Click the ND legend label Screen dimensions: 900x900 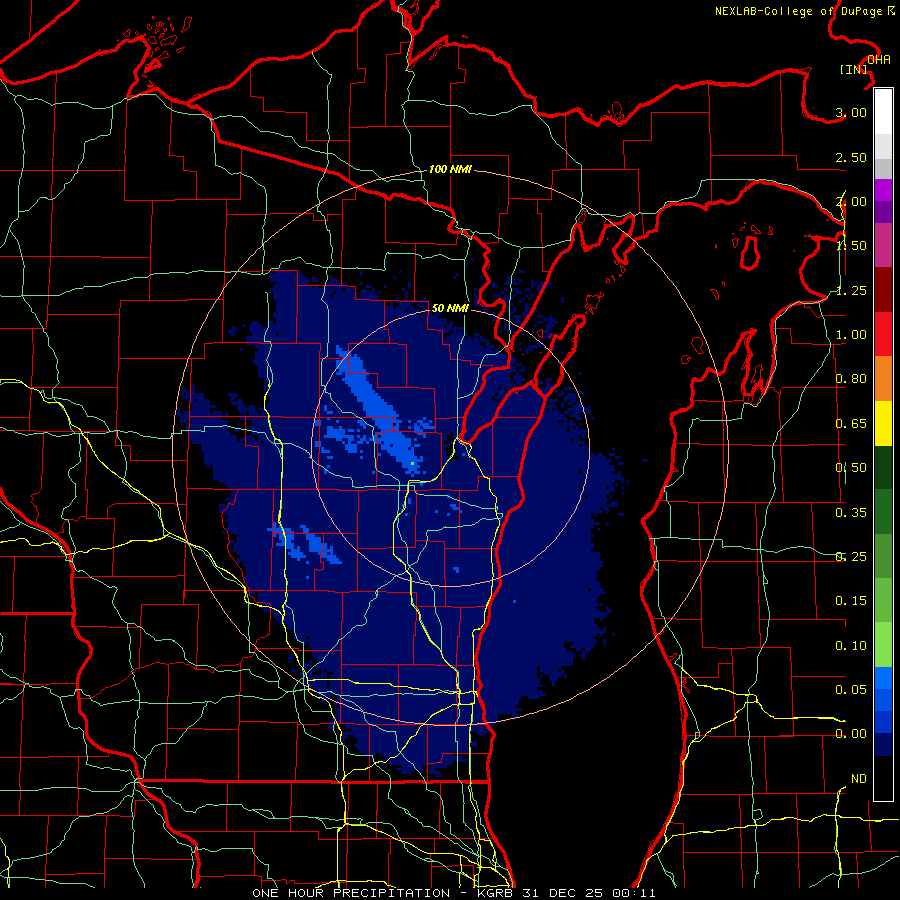coord(859,779)
